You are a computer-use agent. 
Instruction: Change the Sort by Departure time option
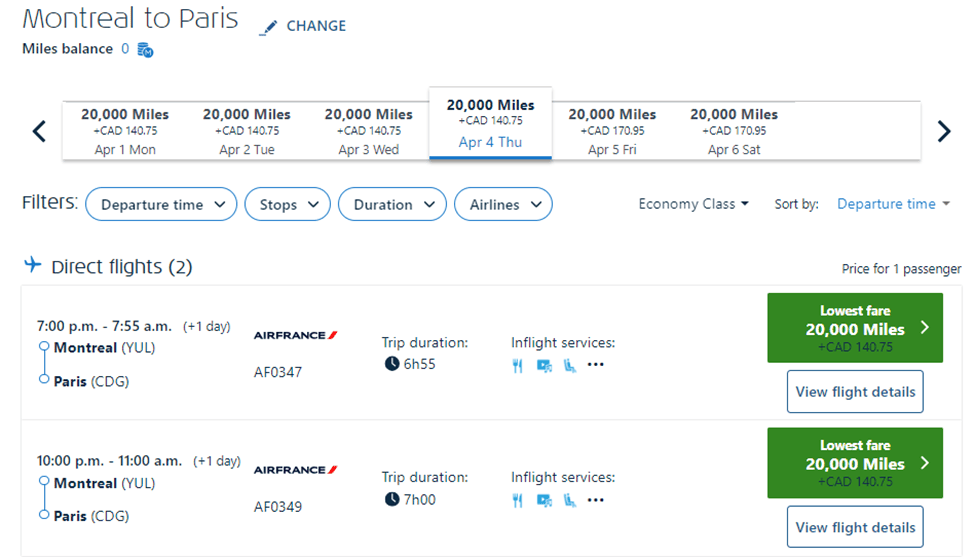[893, 204]
